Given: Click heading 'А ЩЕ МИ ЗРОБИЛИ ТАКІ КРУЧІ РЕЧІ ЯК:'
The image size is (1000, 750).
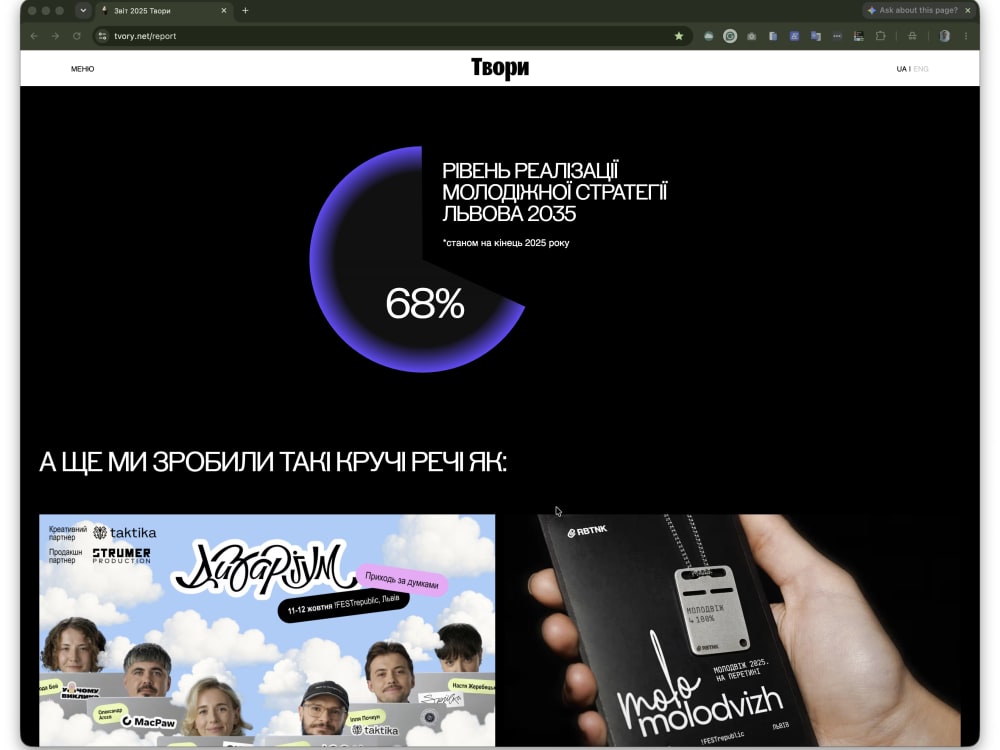Looking at the screenshot, I should click(273, 462).
